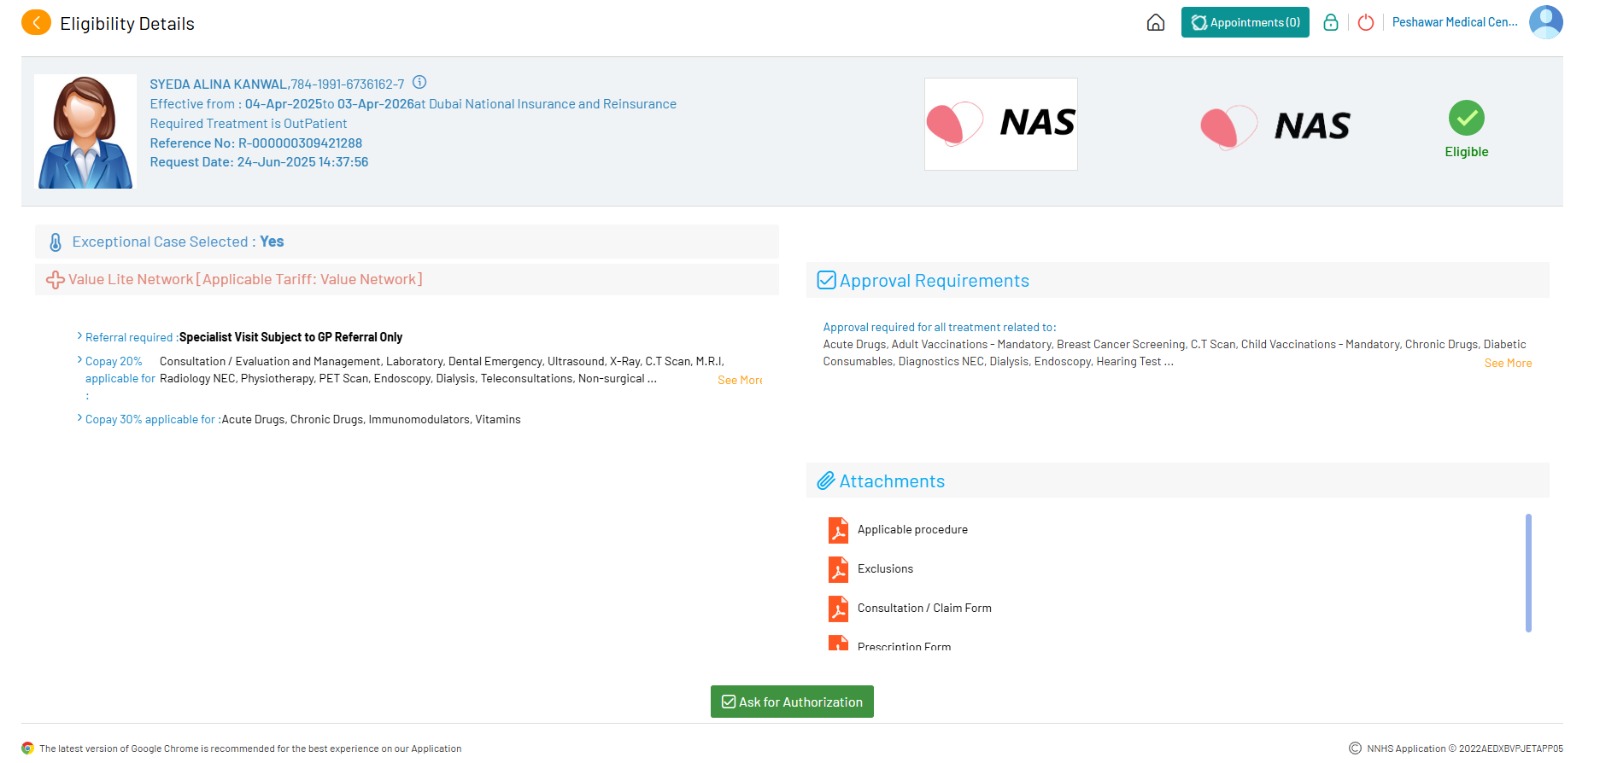
Task: Open Consultation / Claim Form PDF icon
Action: point(838,608)
